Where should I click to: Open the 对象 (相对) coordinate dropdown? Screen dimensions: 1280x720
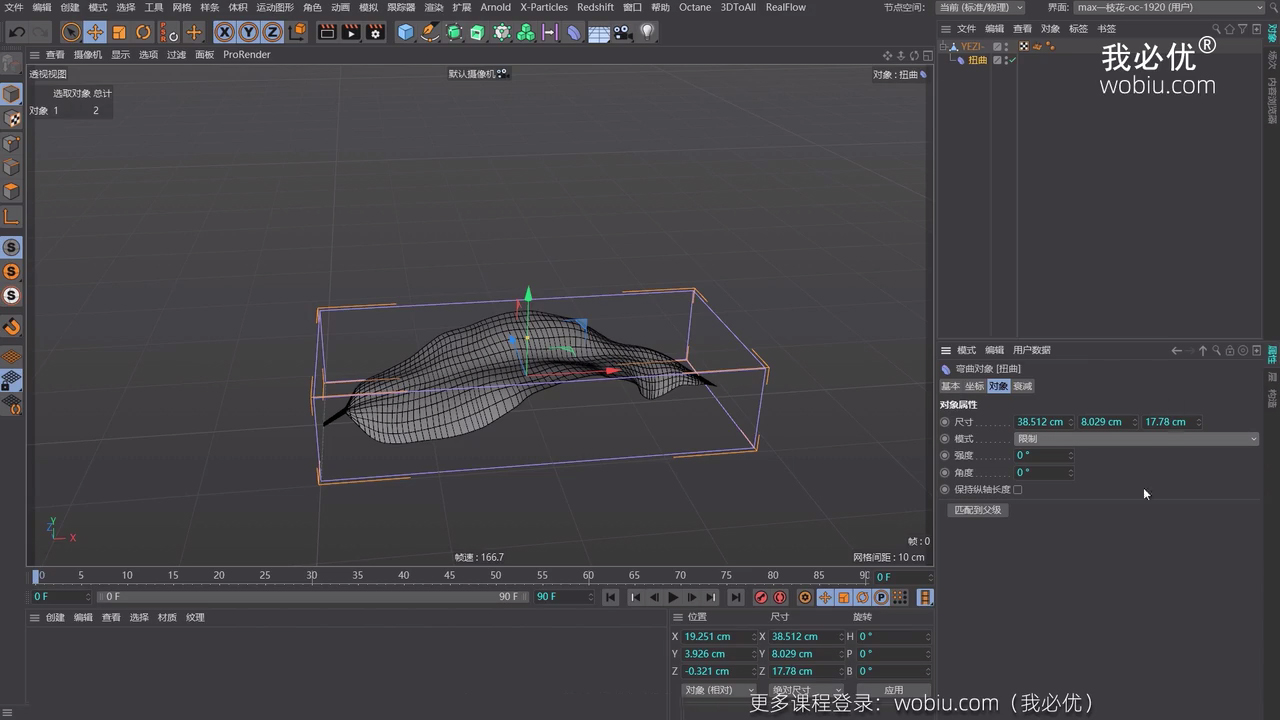coord(719,690)
